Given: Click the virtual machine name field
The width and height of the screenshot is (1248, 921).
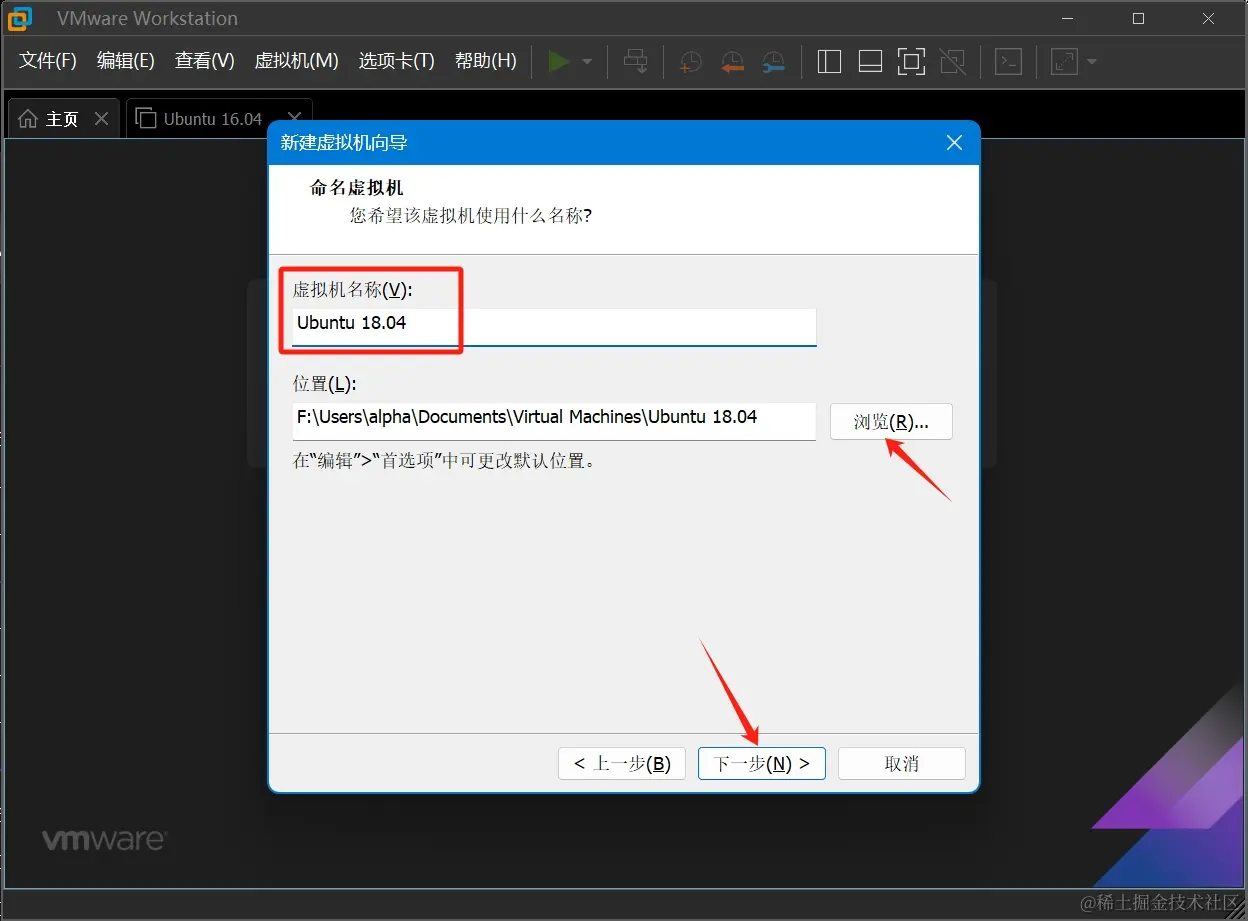Looking at the screenshot, I should point(554,327).
